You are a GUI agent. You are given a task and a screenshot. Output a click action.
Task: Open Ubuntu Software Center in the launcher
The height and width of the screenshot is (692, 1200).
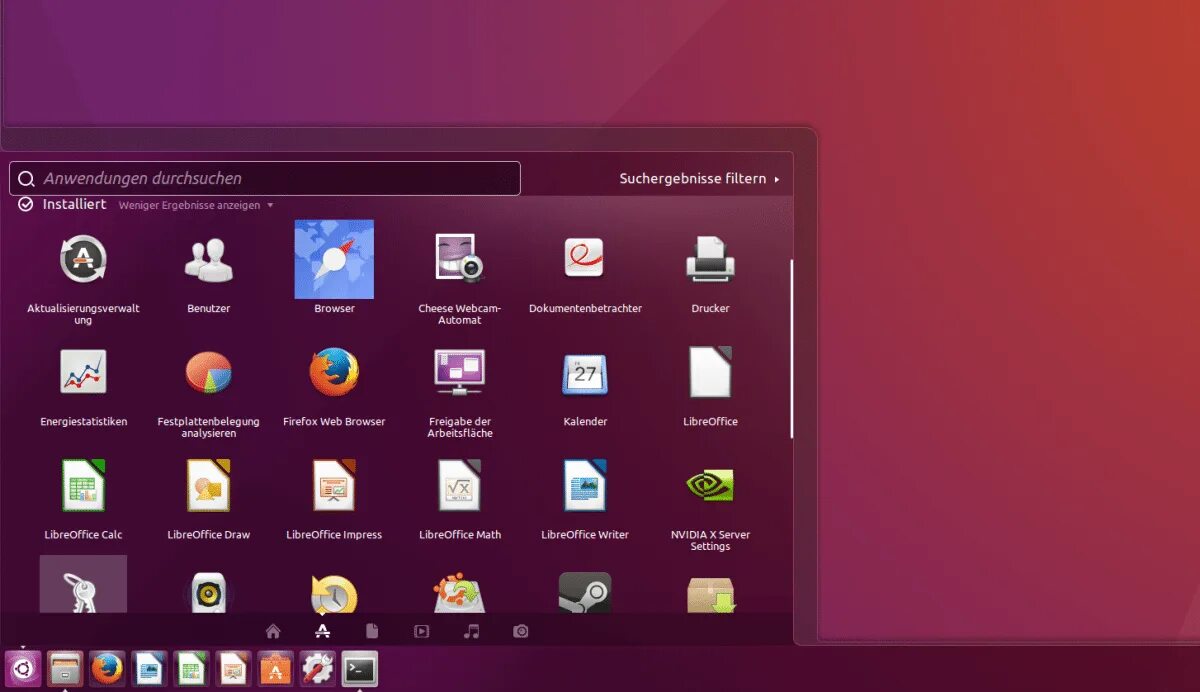(x=275, y=668)
